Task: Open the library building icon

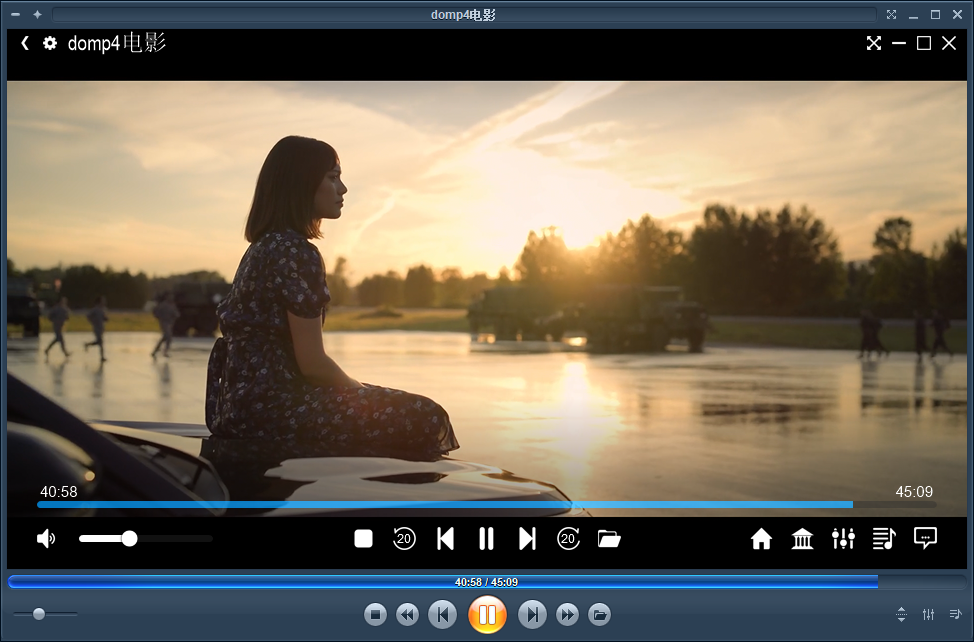Action: point(802,539)
